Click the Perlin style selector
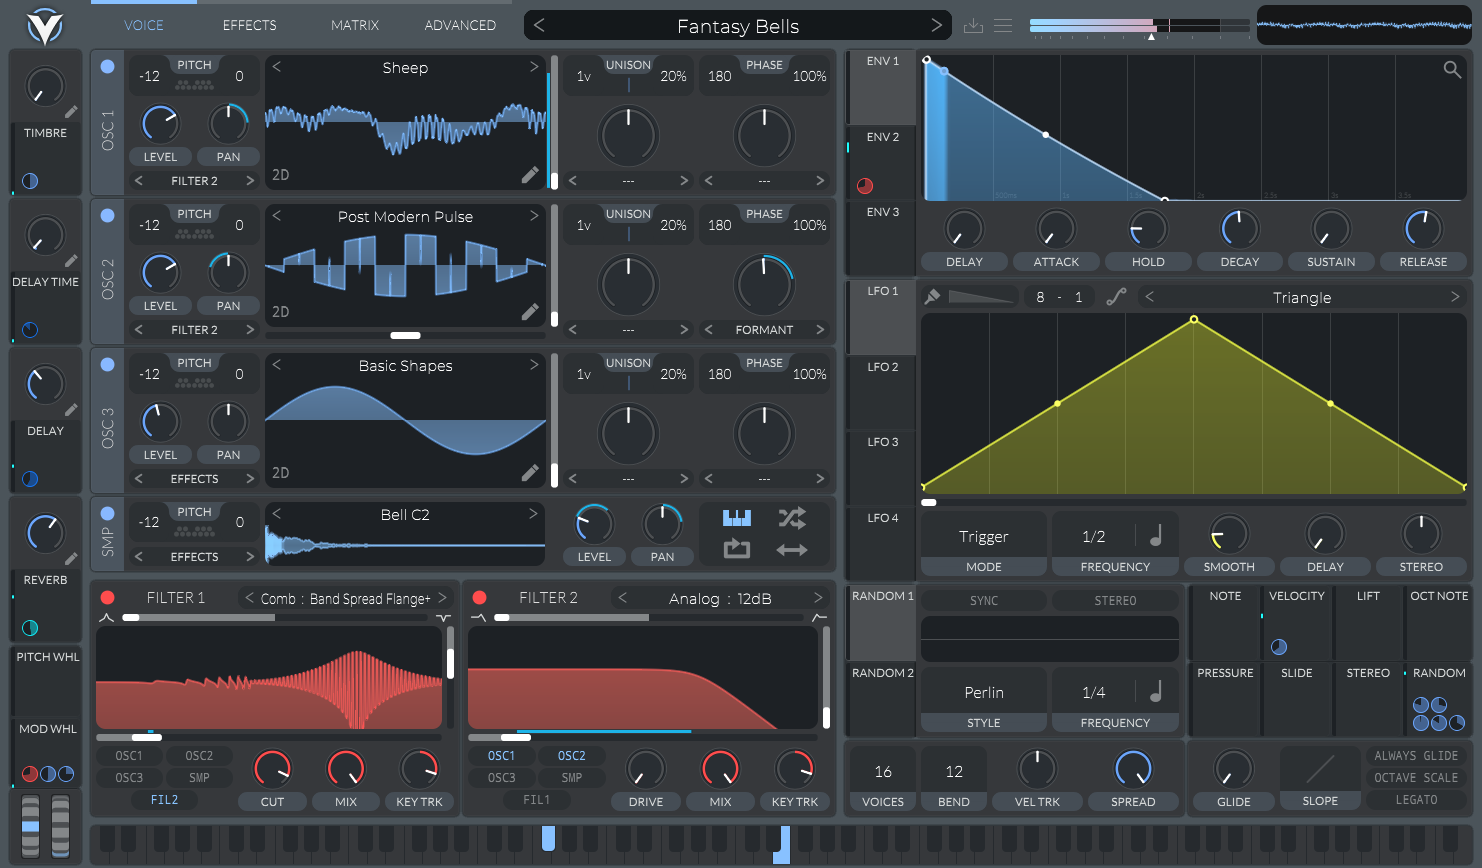 pyautogui.click(x=984, y=693)
